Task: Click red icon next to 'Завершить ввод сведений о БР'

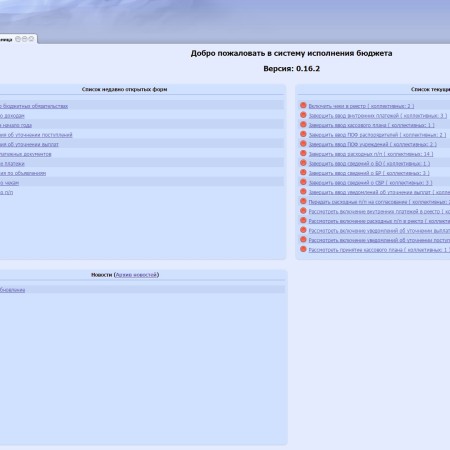Action: [303, 173]
